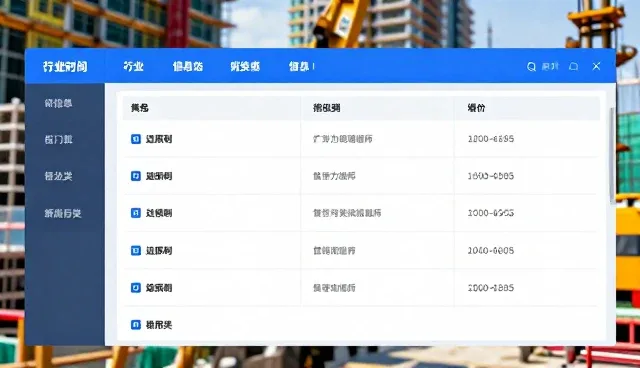The height and width of the screenshot is (368, 640).
Task: Click the price value 2000-1885
Action: pyautogui.click(x=491, y=288)
